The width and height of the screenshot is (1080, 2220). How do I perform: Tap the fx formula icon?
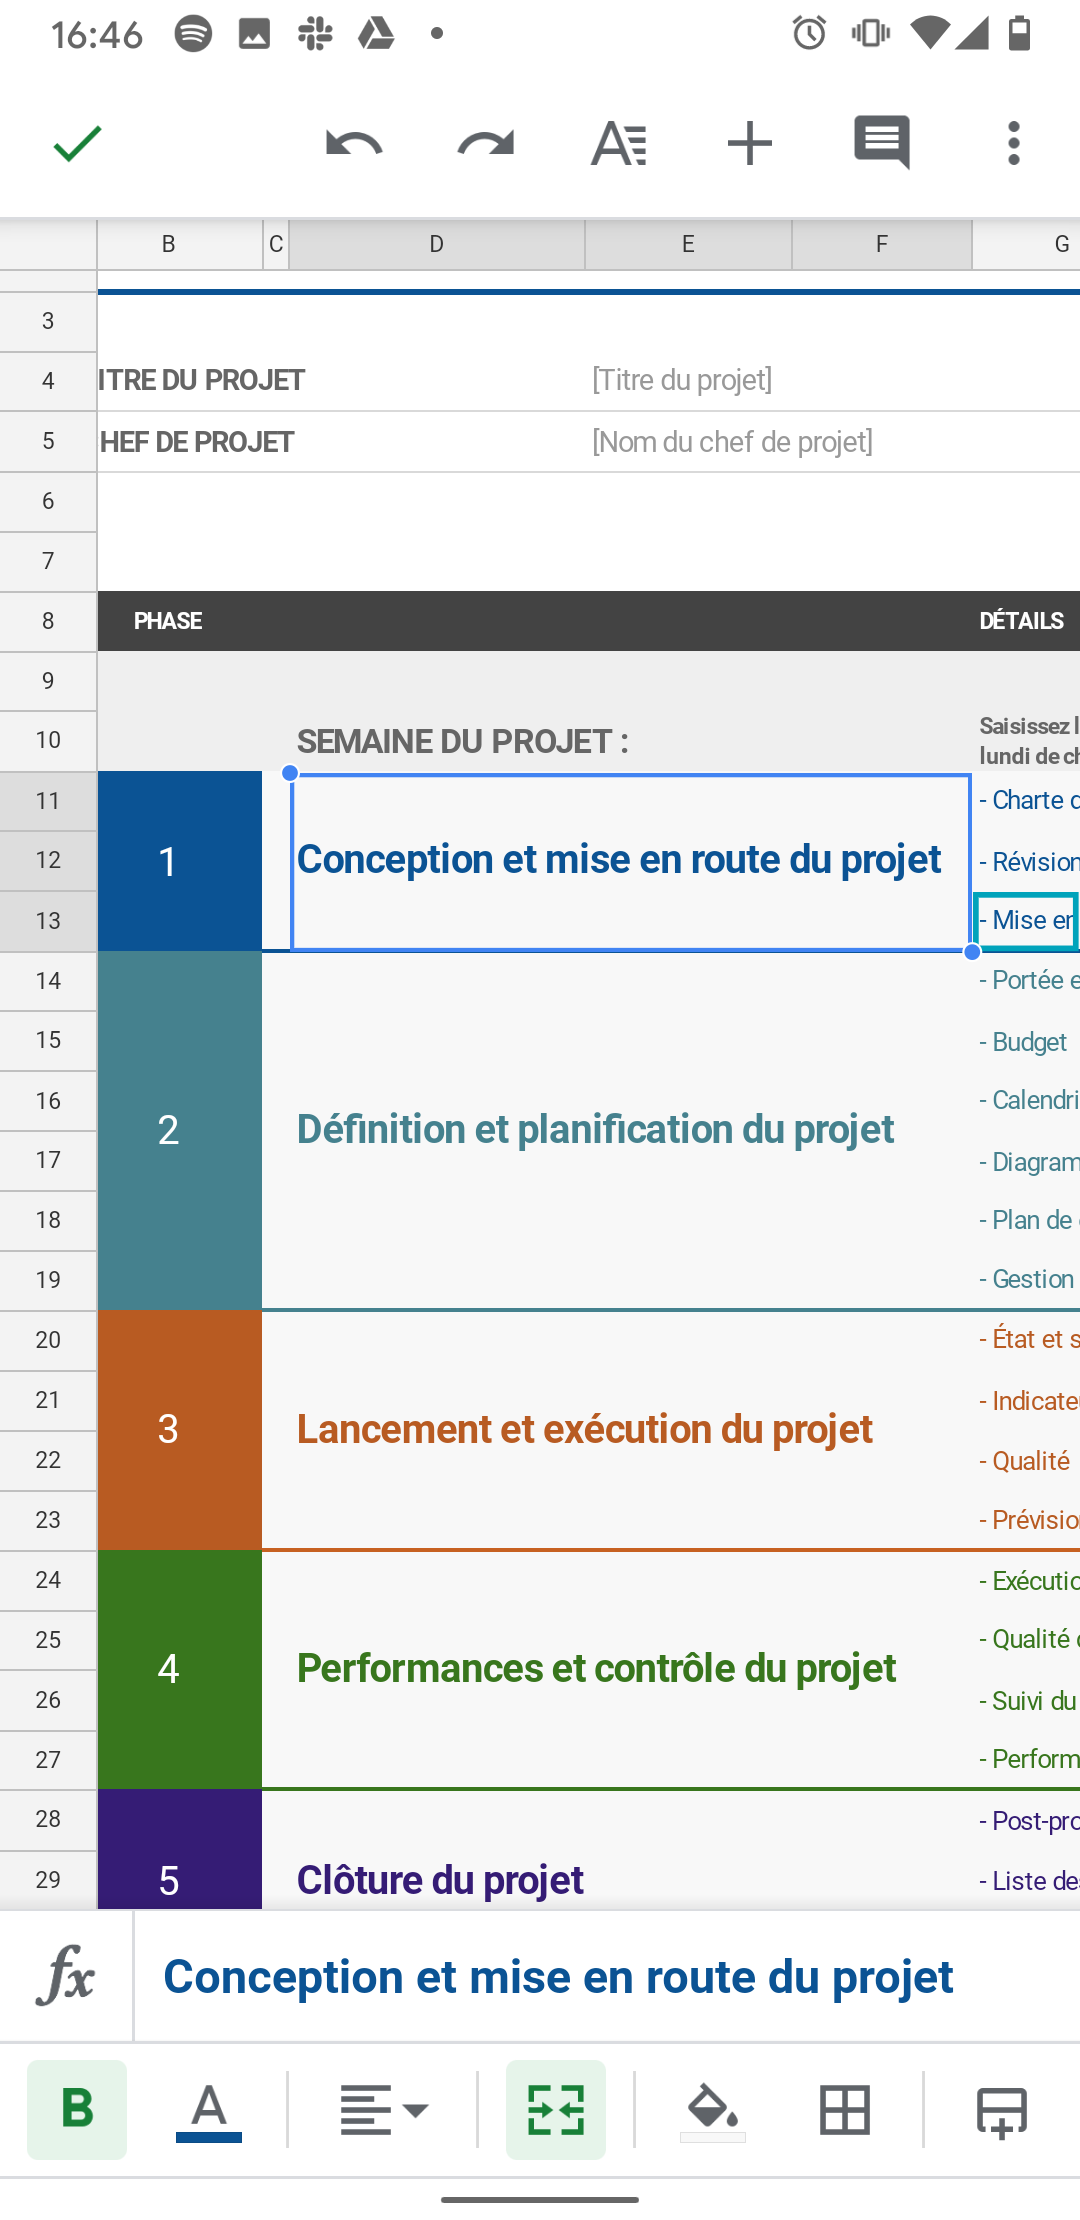pos(66,1976)
